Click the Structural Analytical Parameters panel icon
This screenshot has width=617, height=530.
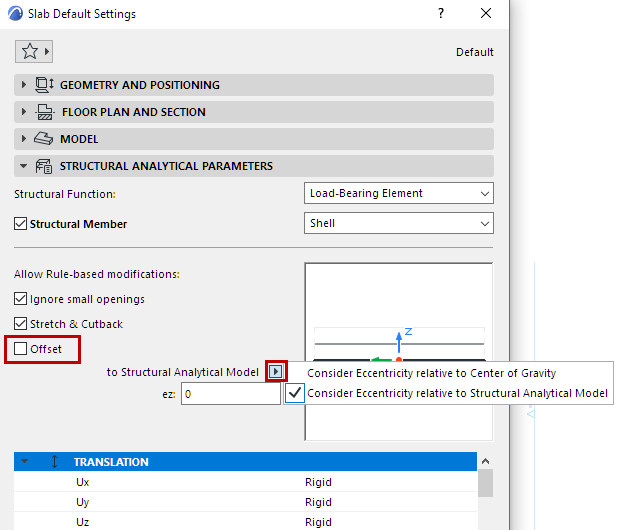click(44, 166)
